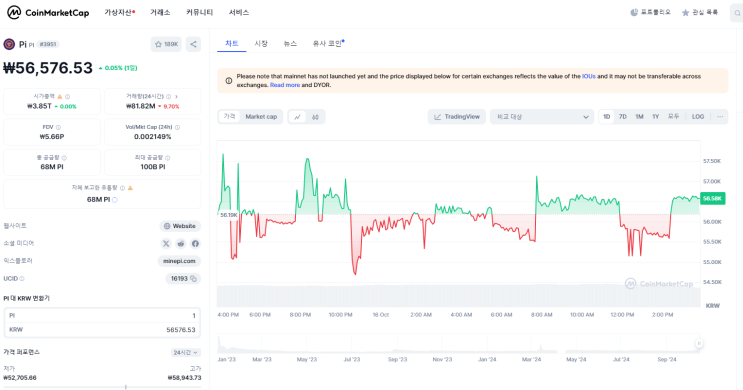Viewport: 743px width, 390px height.
Task: Click the market cap info icon
Action: (67, 96)
